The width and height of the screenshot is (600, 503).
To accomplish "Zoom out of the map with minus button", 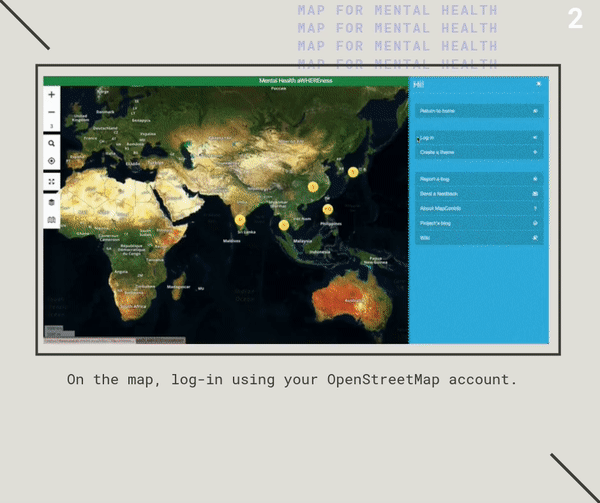I will (52, 112).
